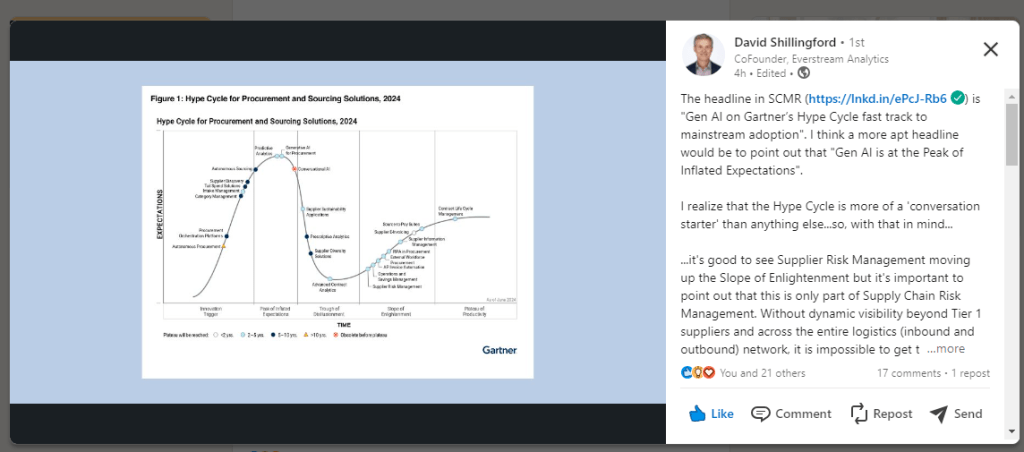Screen dimensions: 1024x452
Task: Open the lnkd.in/ePcJ-Rb6 link
Action: [877, 98]
